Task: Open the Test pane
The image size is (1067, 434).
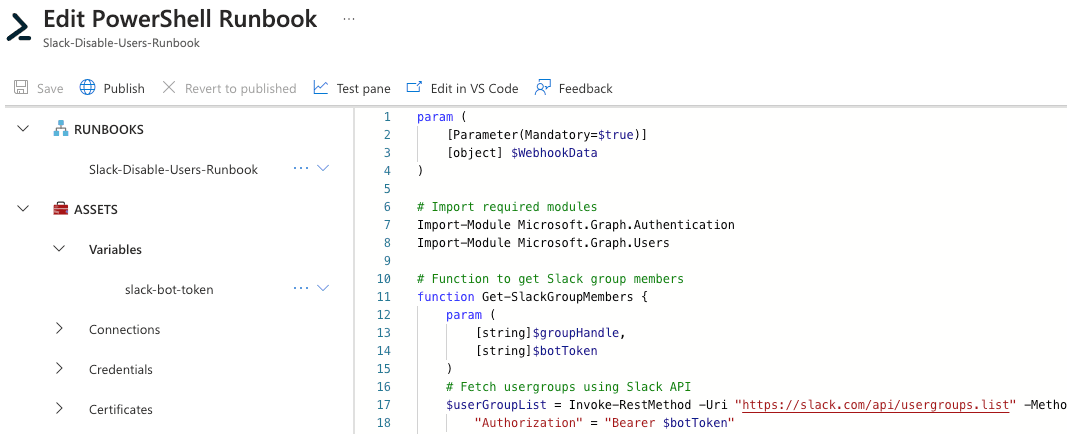Action: (x=352, y=88)
